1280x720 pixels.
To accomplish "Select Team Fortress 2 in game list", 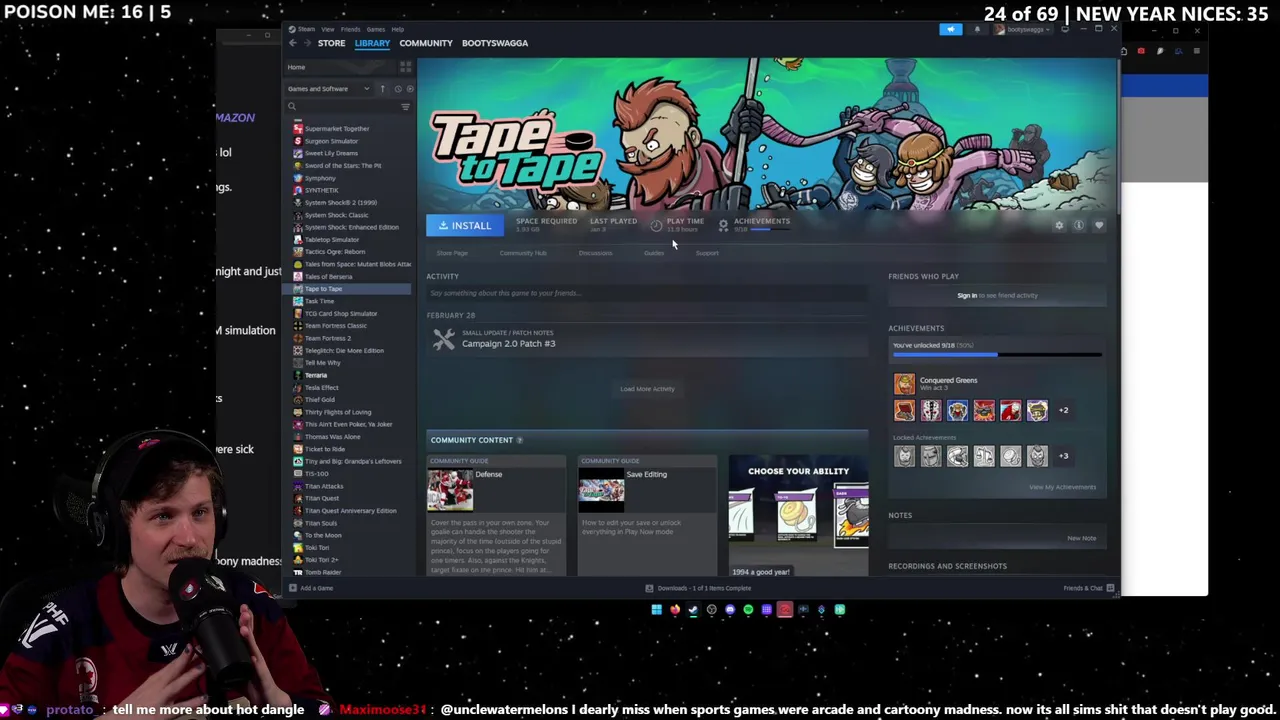I will pyautogui.click(x=327, y=338).
